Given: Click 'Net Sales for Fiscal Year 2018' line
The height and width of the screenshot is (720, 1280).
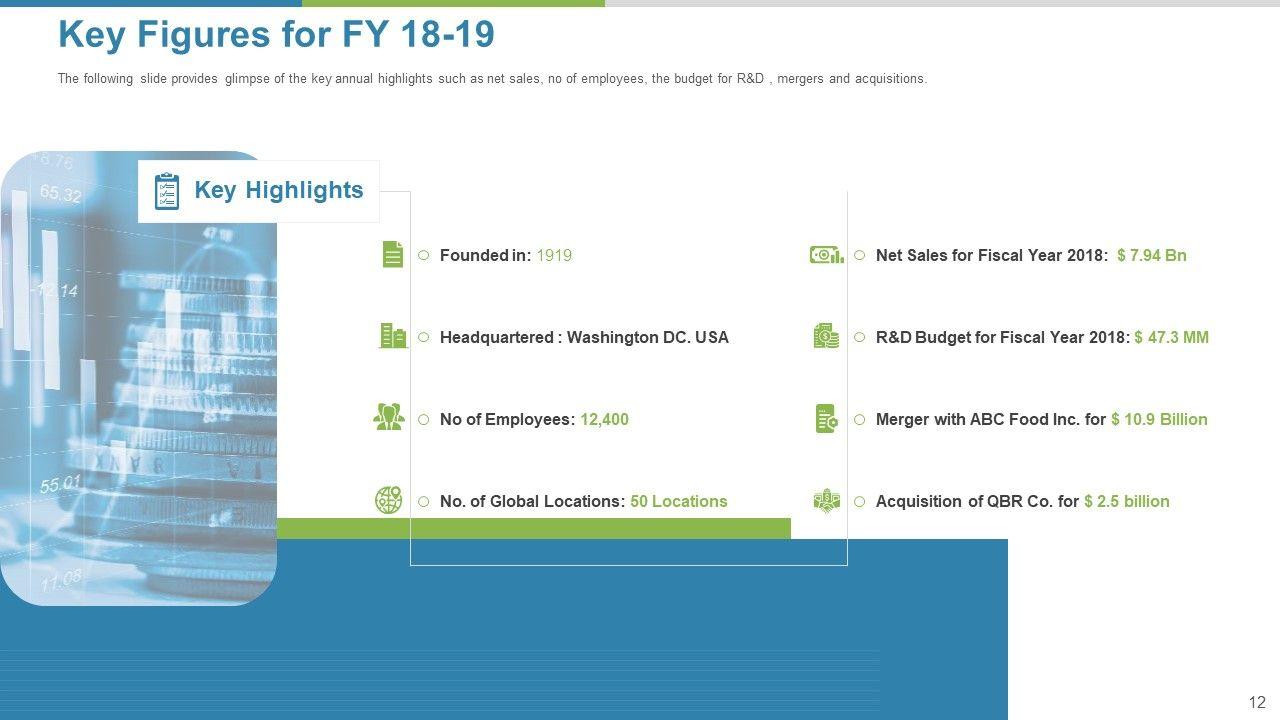Looking at the screenshot, I should coord(1031,255).
